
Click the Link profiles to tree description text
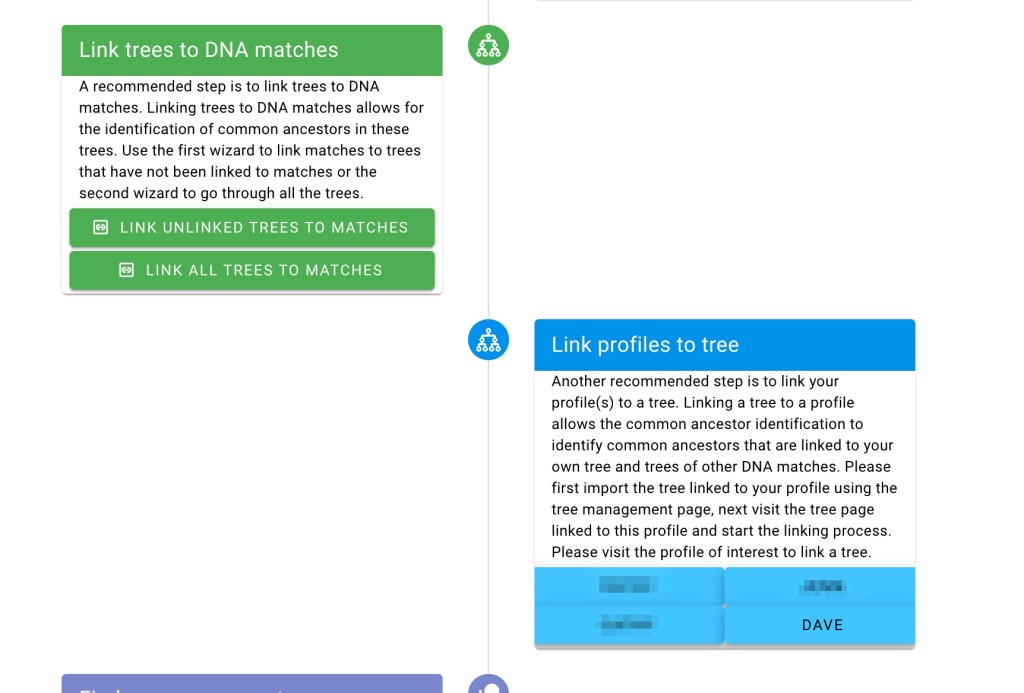pyautogui.click(x=724, y=466)
